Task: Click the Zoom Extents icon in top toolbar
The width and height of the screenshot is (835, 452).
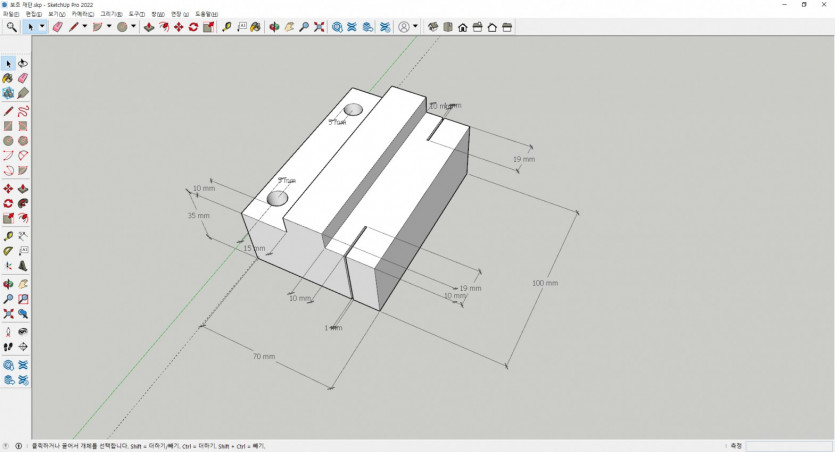Action: (x=319, y=27)
